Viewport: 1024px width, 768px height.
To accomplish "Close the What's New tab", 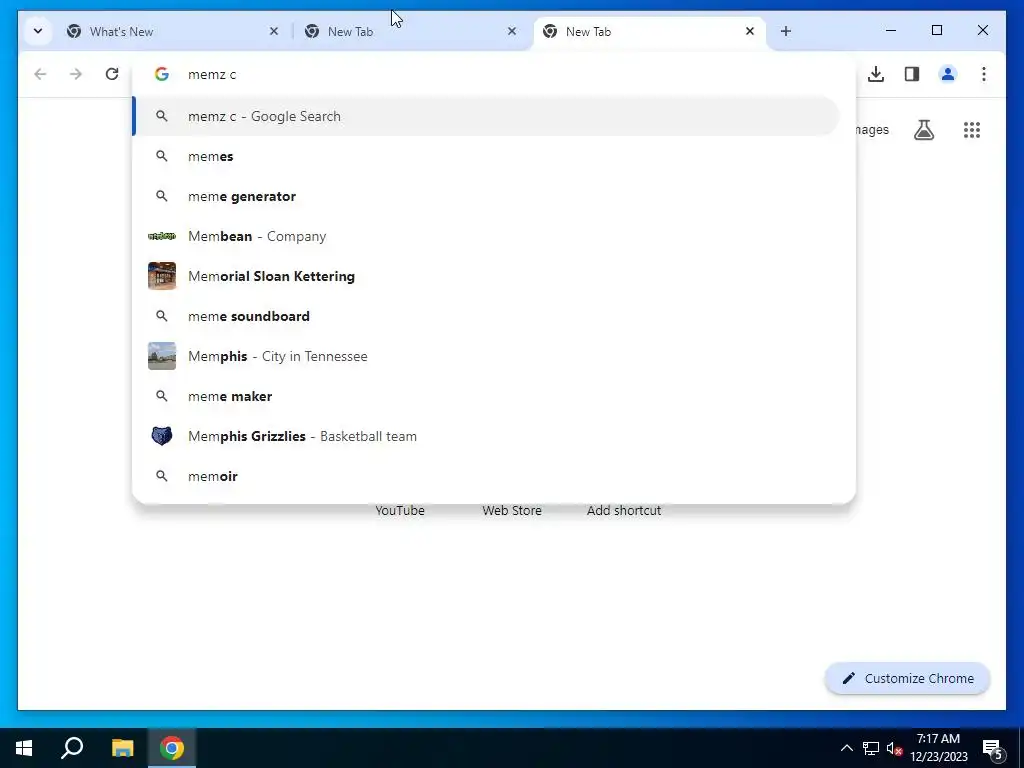I will tap(274, 31).
